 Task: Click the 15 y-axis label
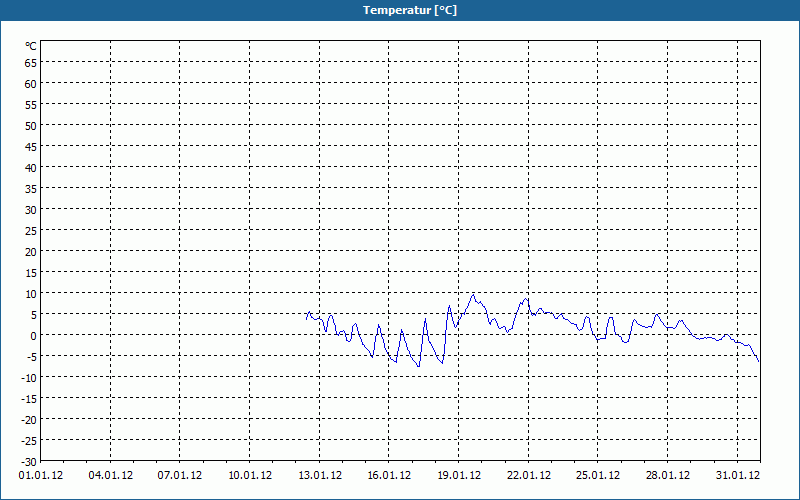(x=31, y=273)
